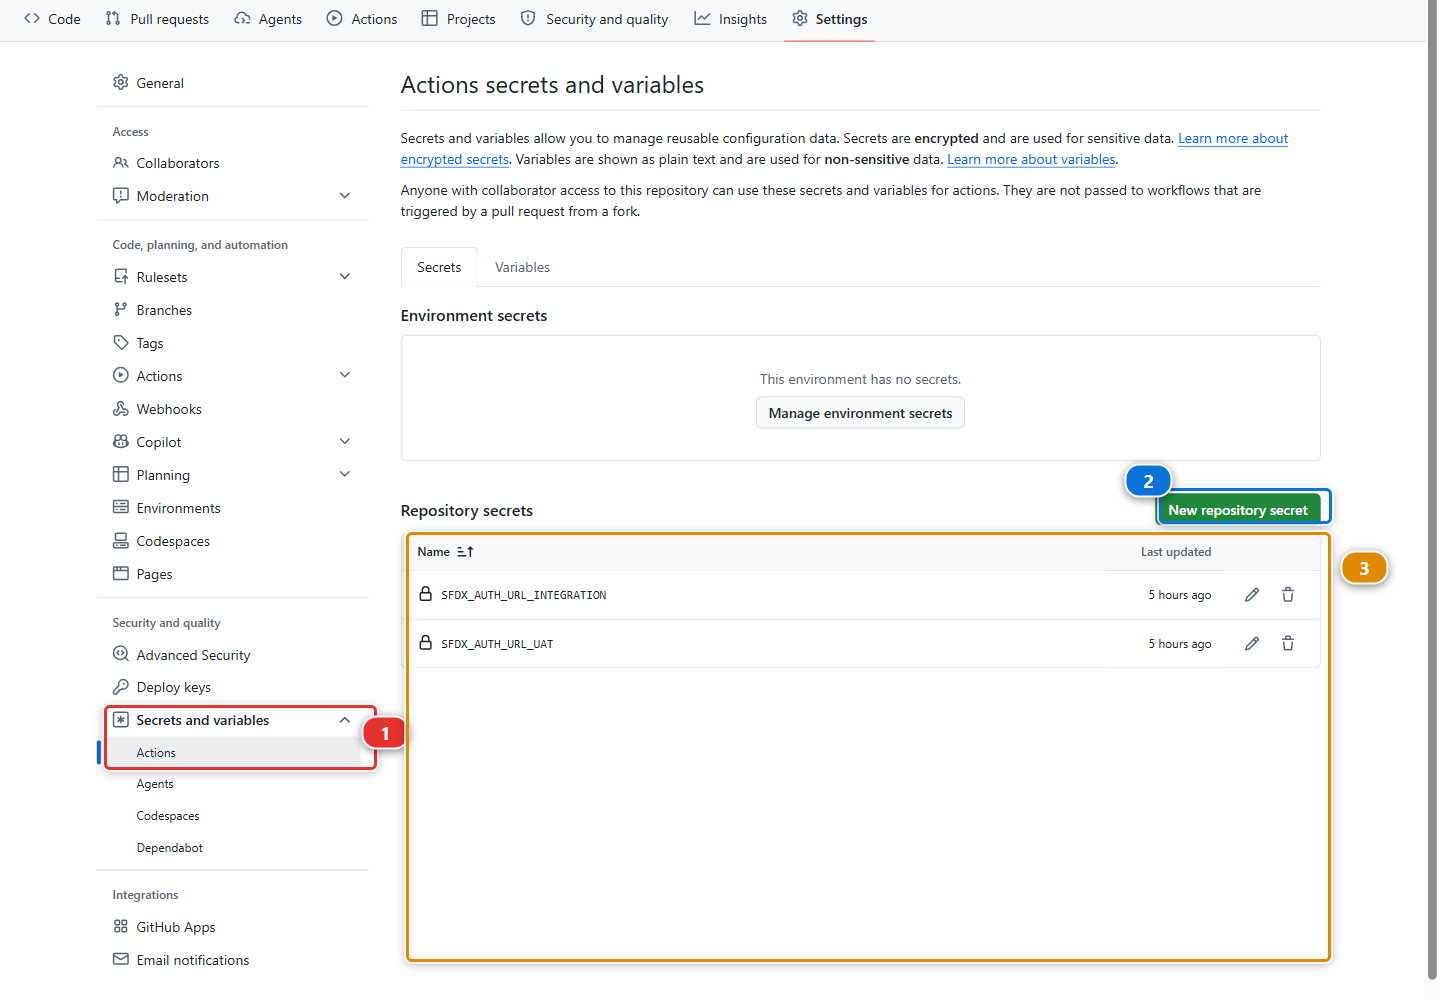1440x1000 pixels.
Task: Select the Secrets tab
Action: pos(439,267)
